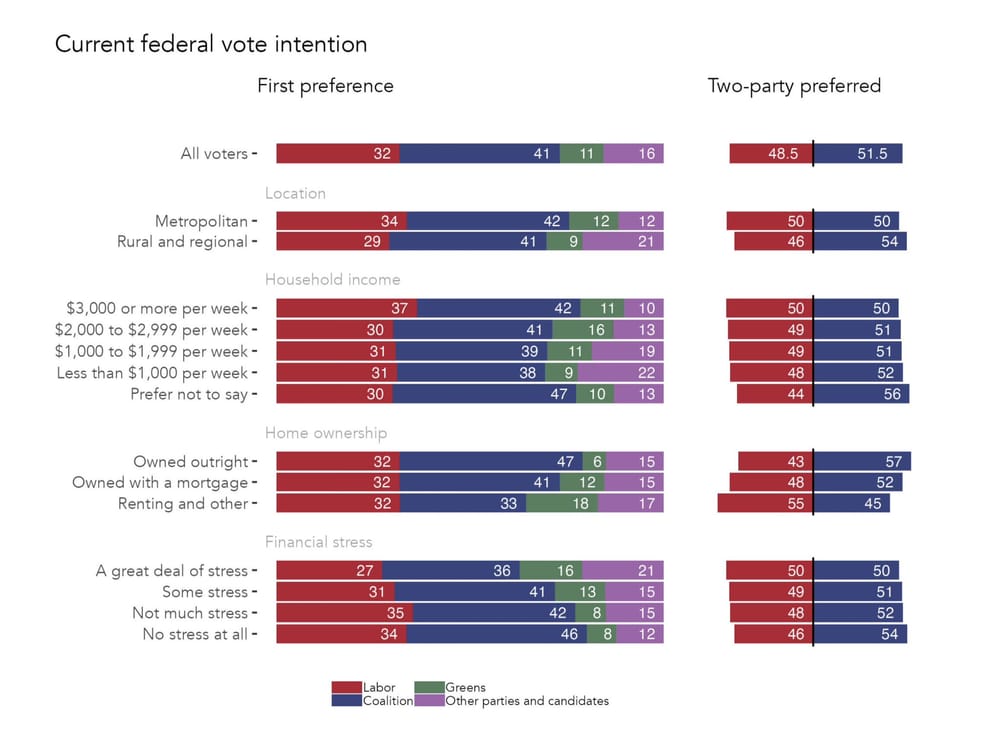Select the 'Metropolitan' row label

pos(201,221)
